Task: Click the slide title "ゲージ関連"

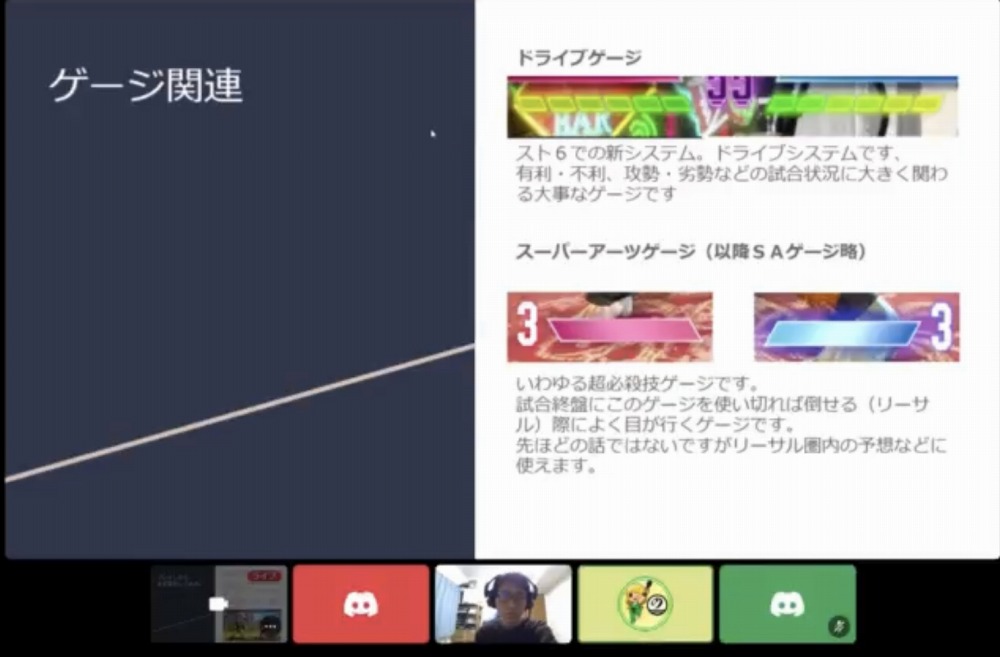Action: coord(146,85)
